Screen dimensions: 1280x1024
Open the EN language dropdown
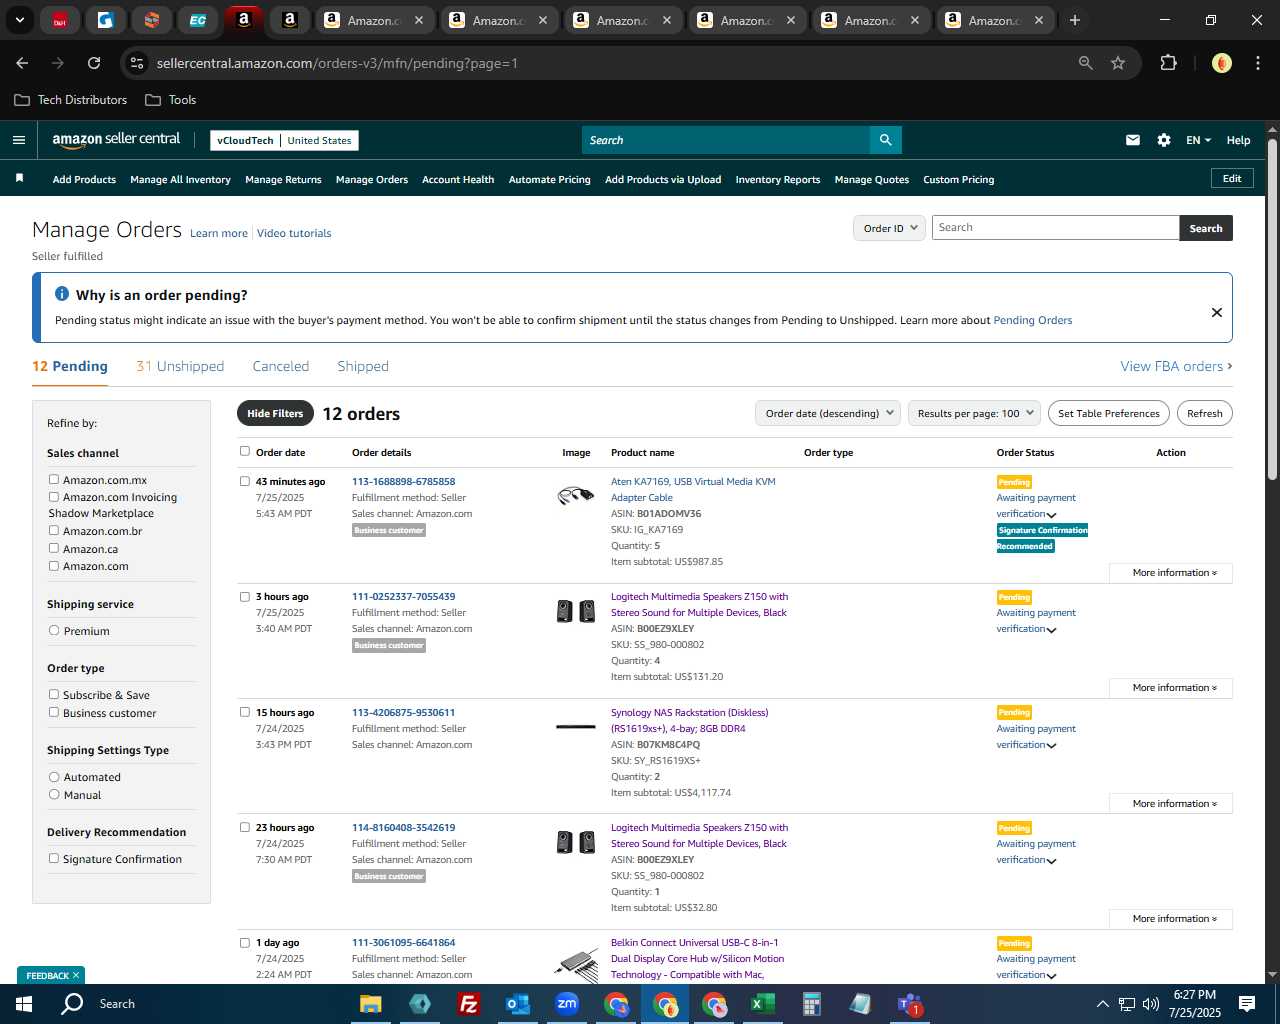pos(1198,140)
